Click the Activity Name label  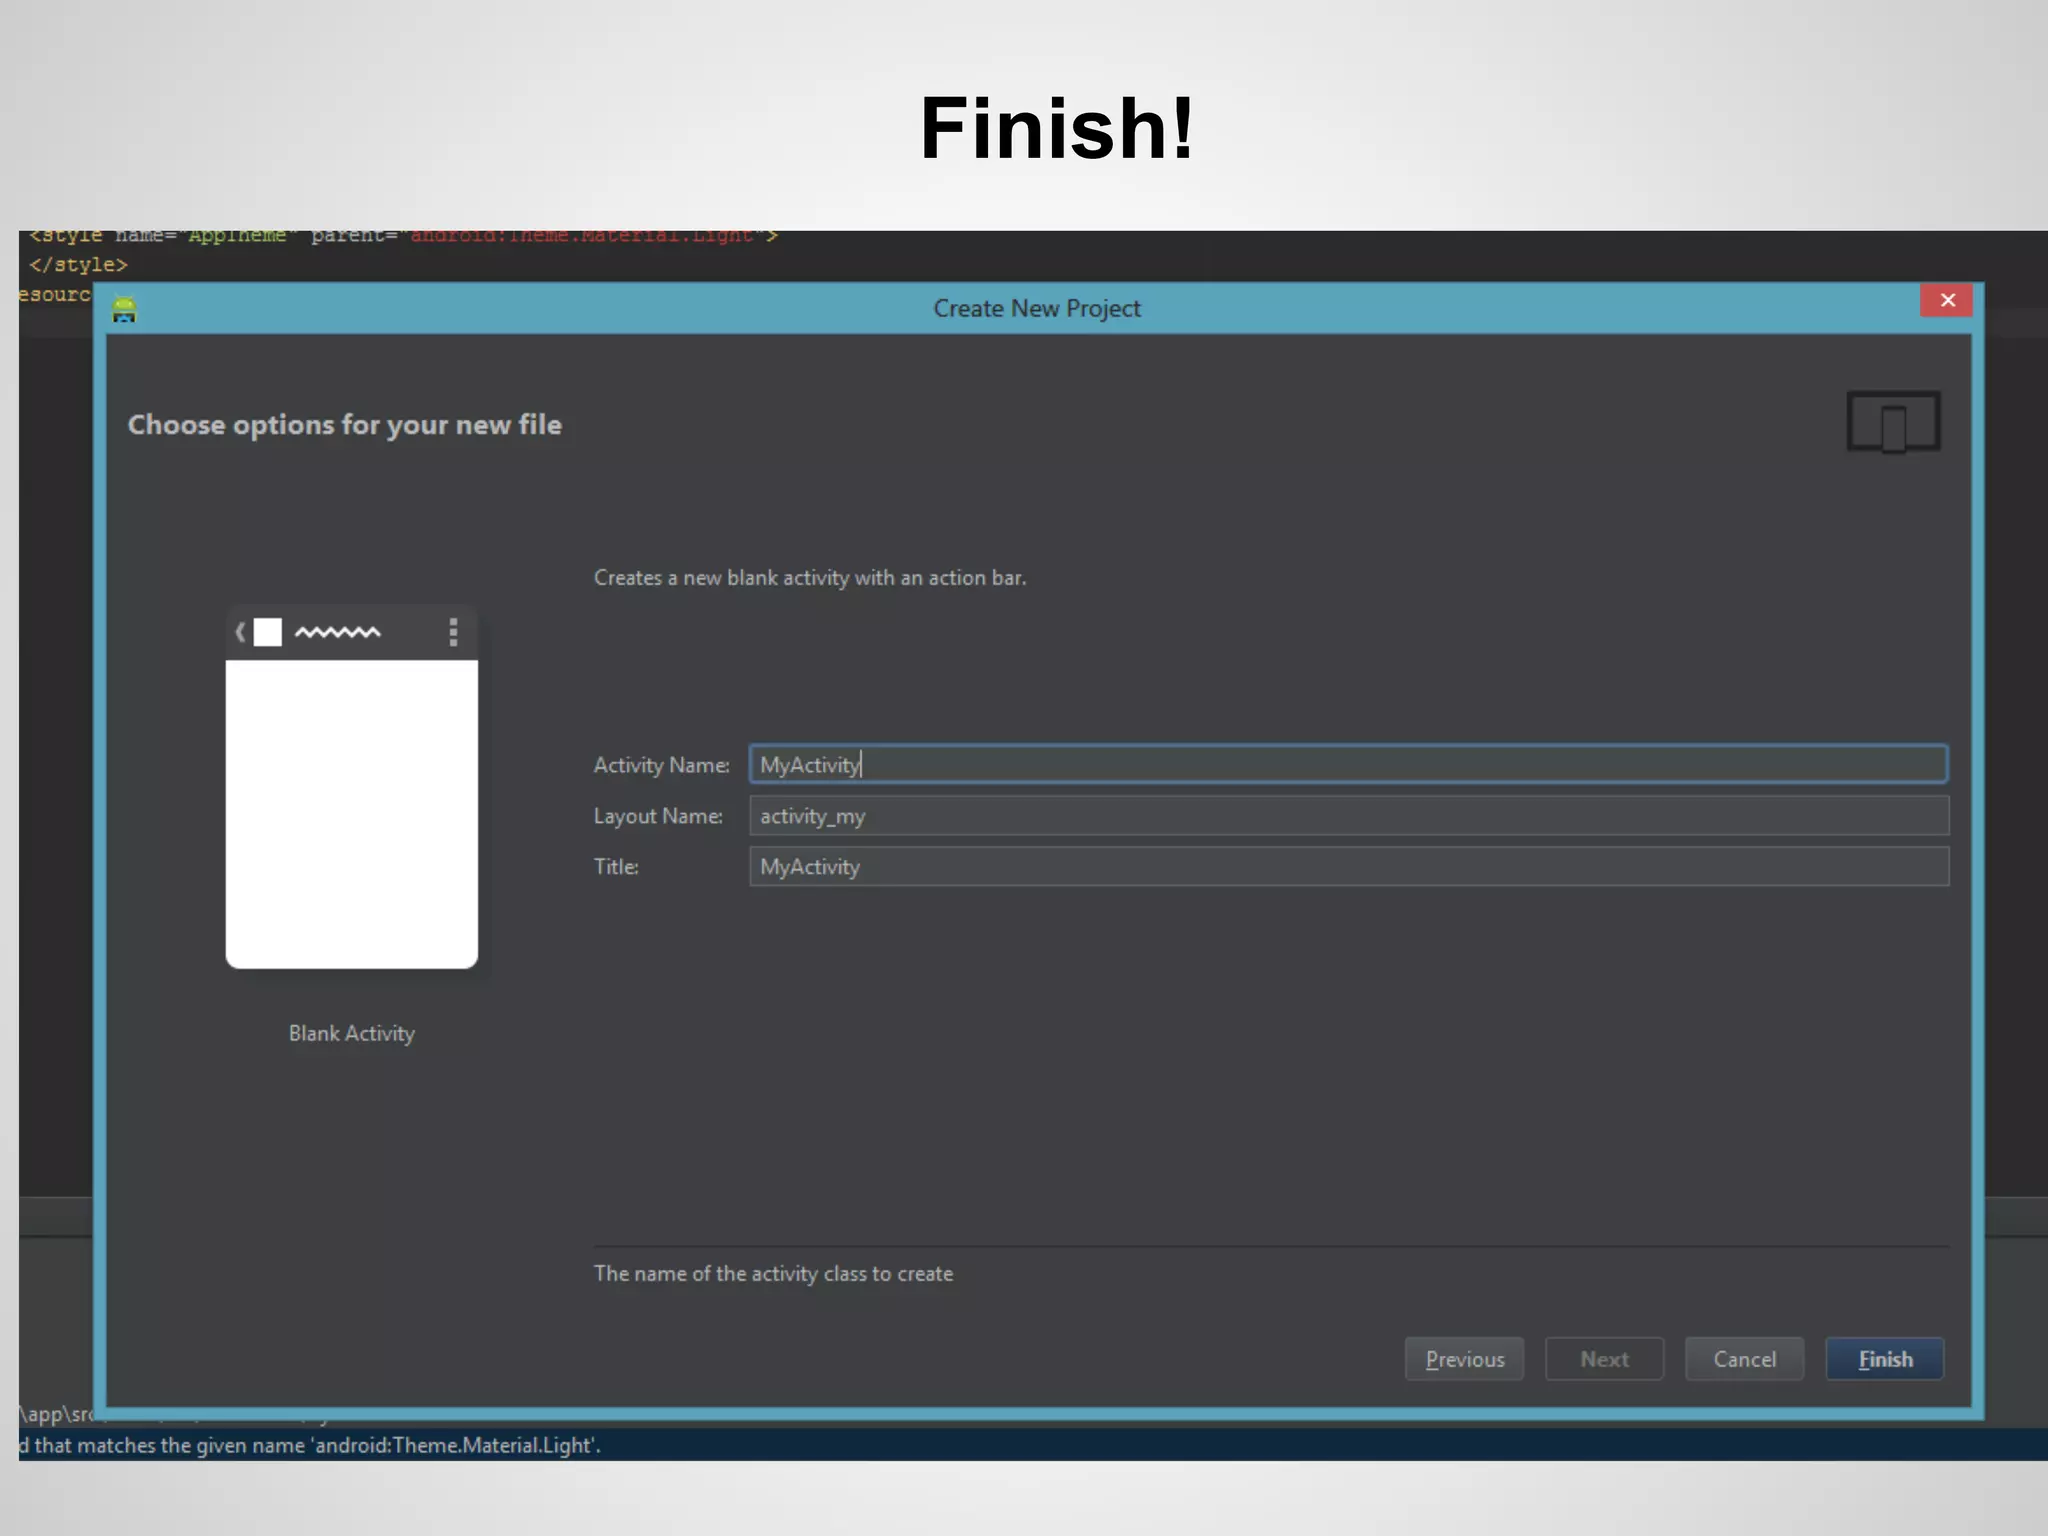coord(661,765)
